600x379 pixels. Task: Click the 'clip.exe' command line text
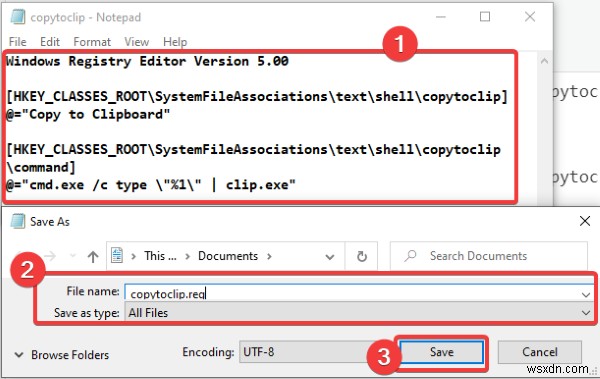click(x=151, y=185)
